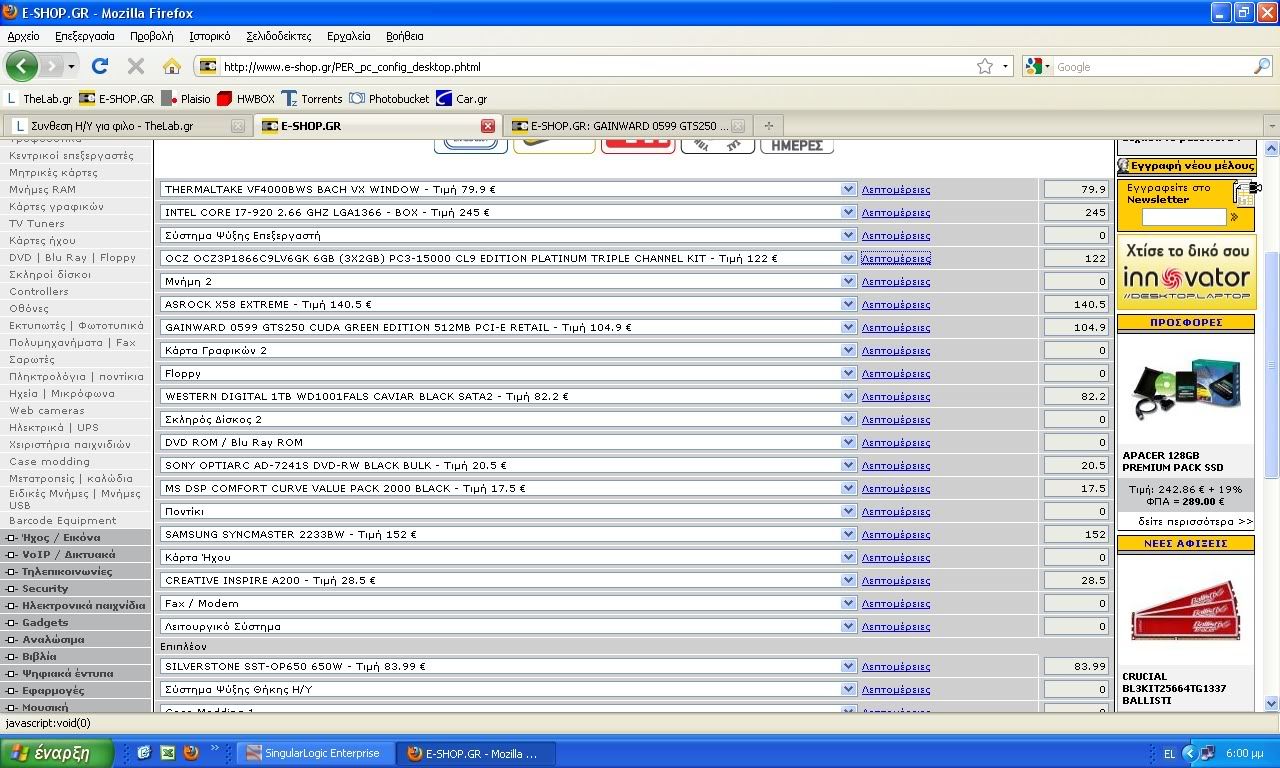Click Λεπτομέρειες link for the Thermaltake case
This screenshot has height=768, width=1280.
coord(895,189)
